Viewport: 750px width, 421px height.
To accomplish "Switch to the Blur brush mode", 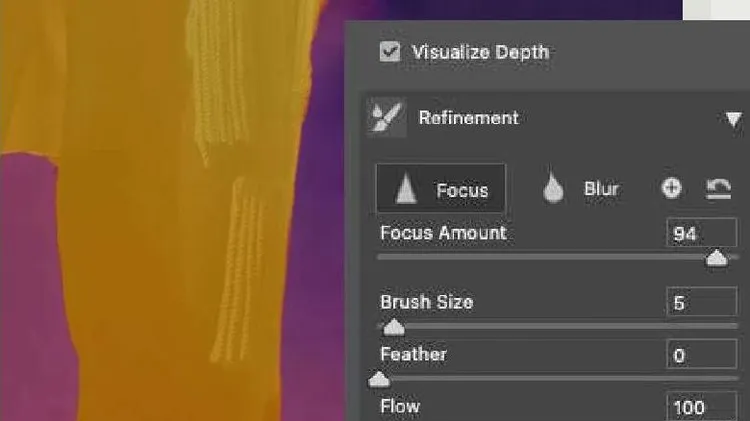I will click(x=581, y=188).
